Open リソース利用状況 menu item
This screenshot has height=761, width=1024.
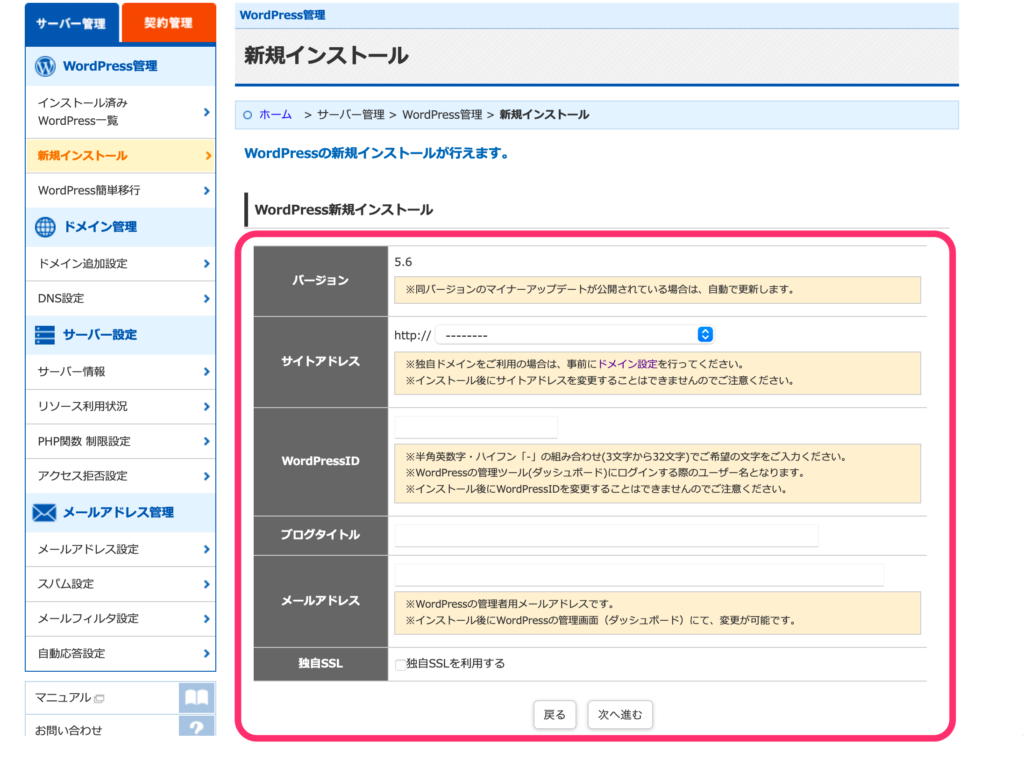pos(120,406)
